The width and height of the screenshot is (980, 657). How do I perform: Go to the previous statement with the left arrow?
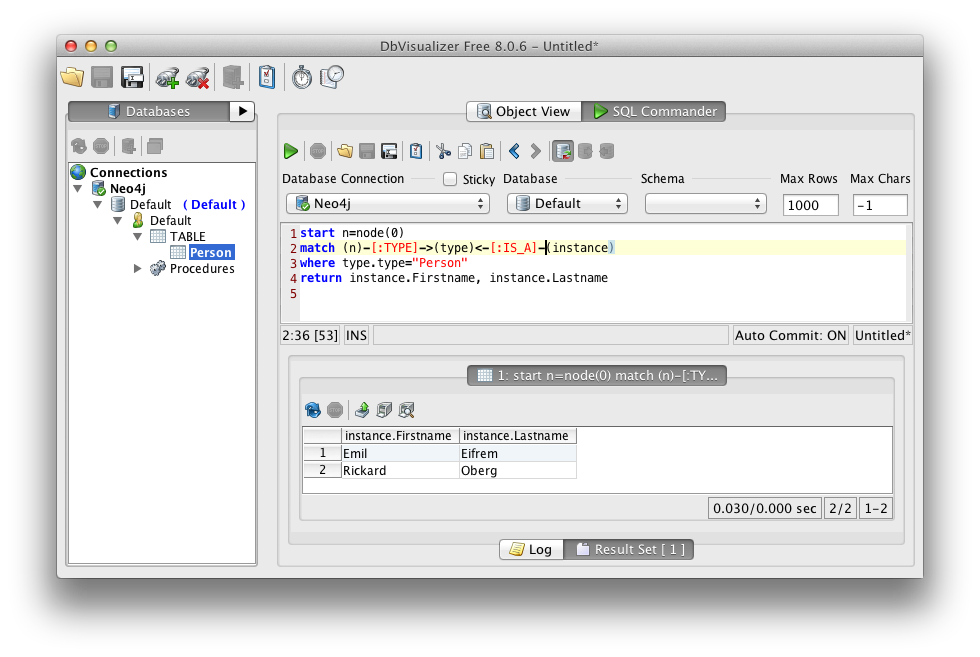tap(514, 151)
